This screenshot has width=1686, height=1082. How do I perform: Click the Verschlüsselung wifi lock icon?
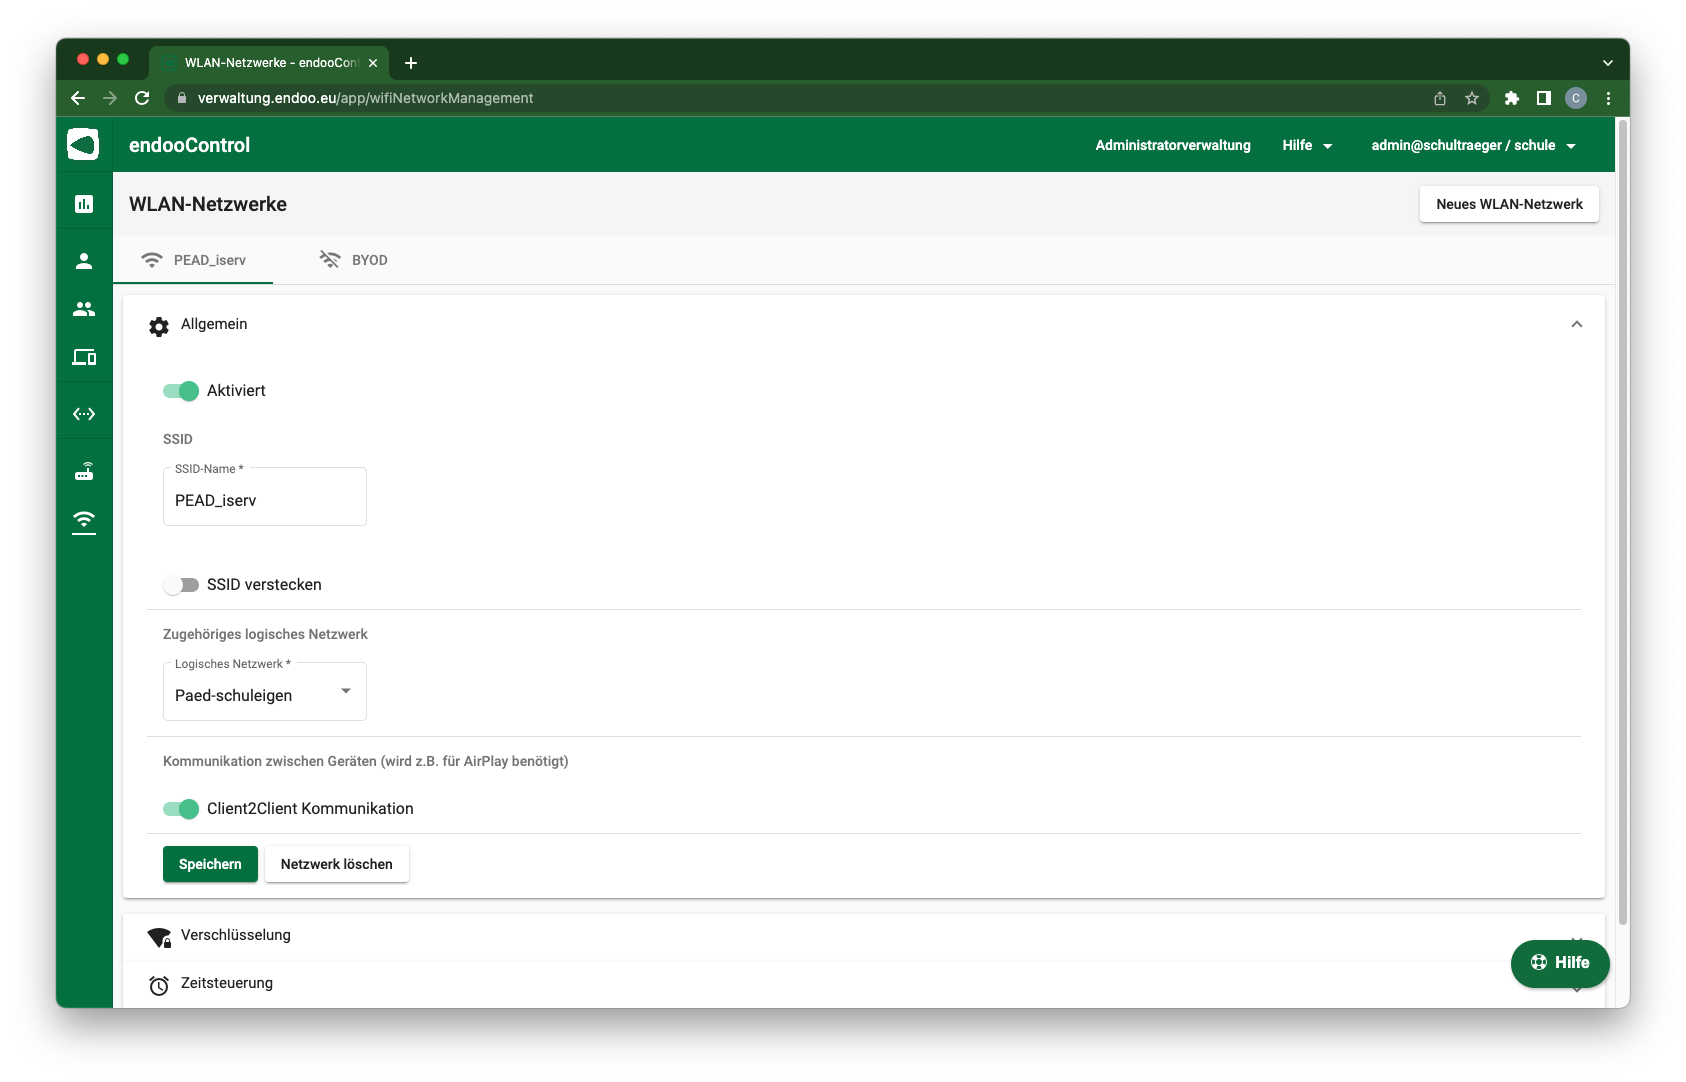[x=159, y=937]
